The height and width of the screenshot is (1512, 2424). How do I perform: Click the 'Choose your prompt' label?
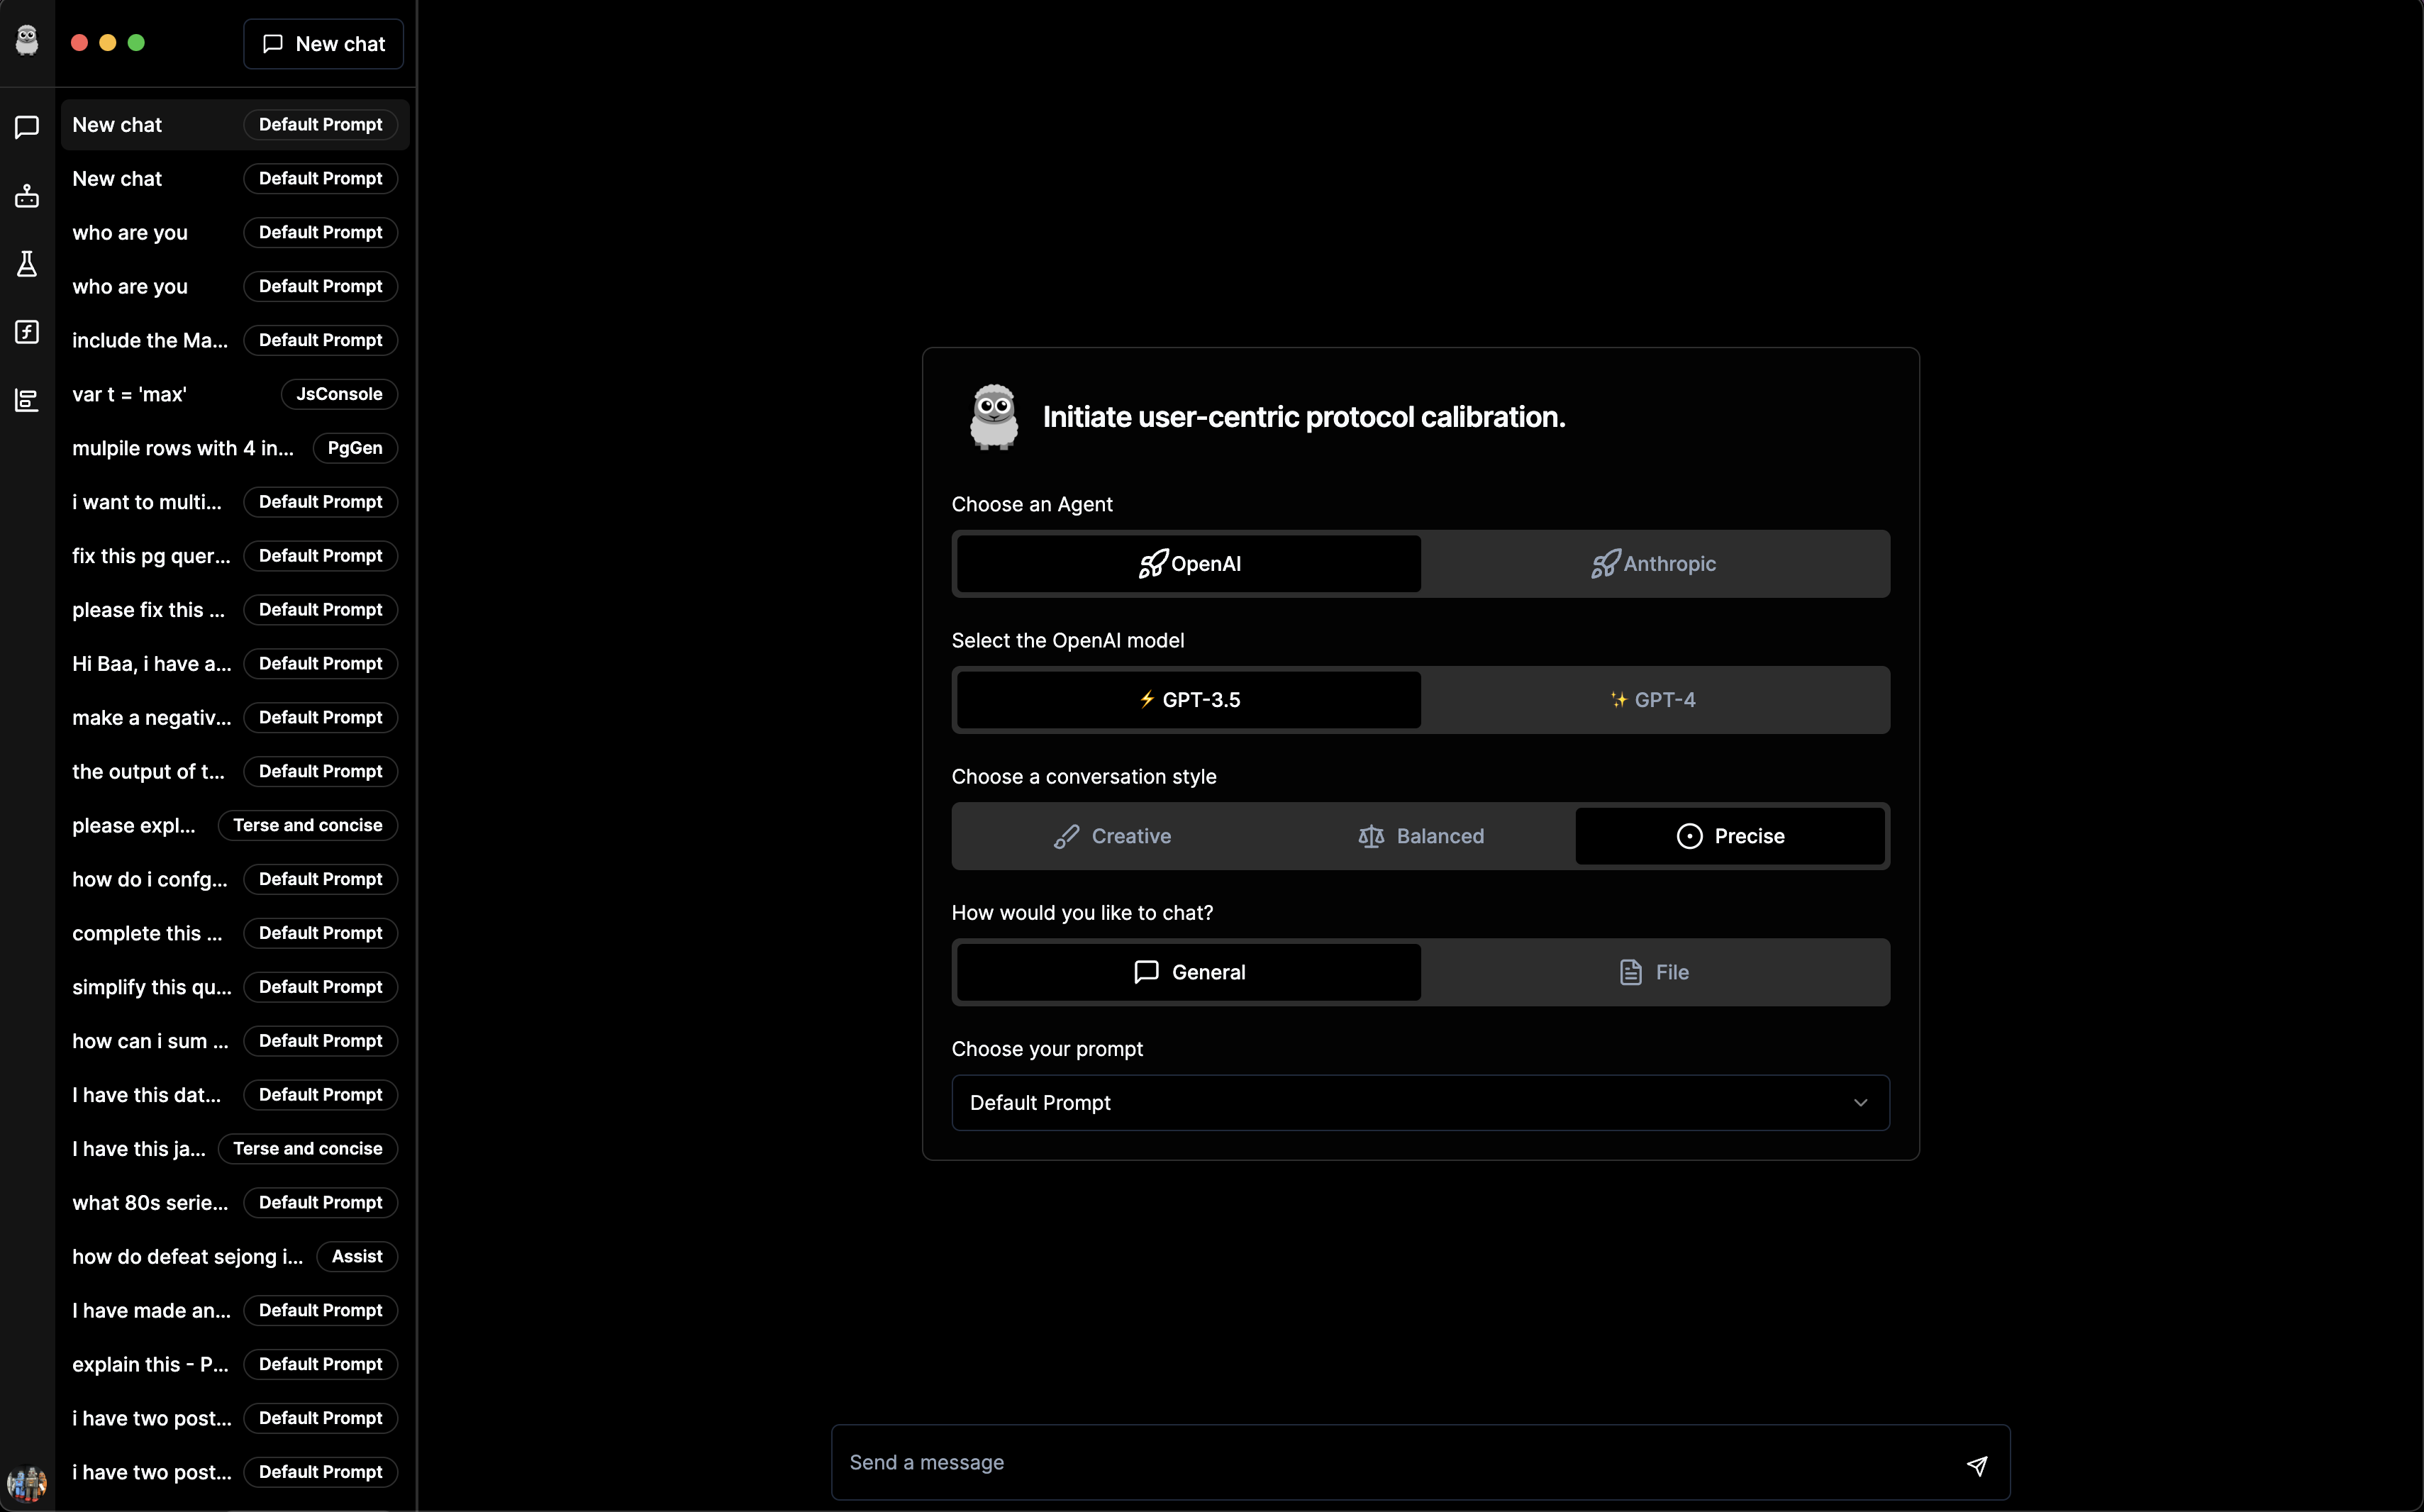(1047, 1049)
